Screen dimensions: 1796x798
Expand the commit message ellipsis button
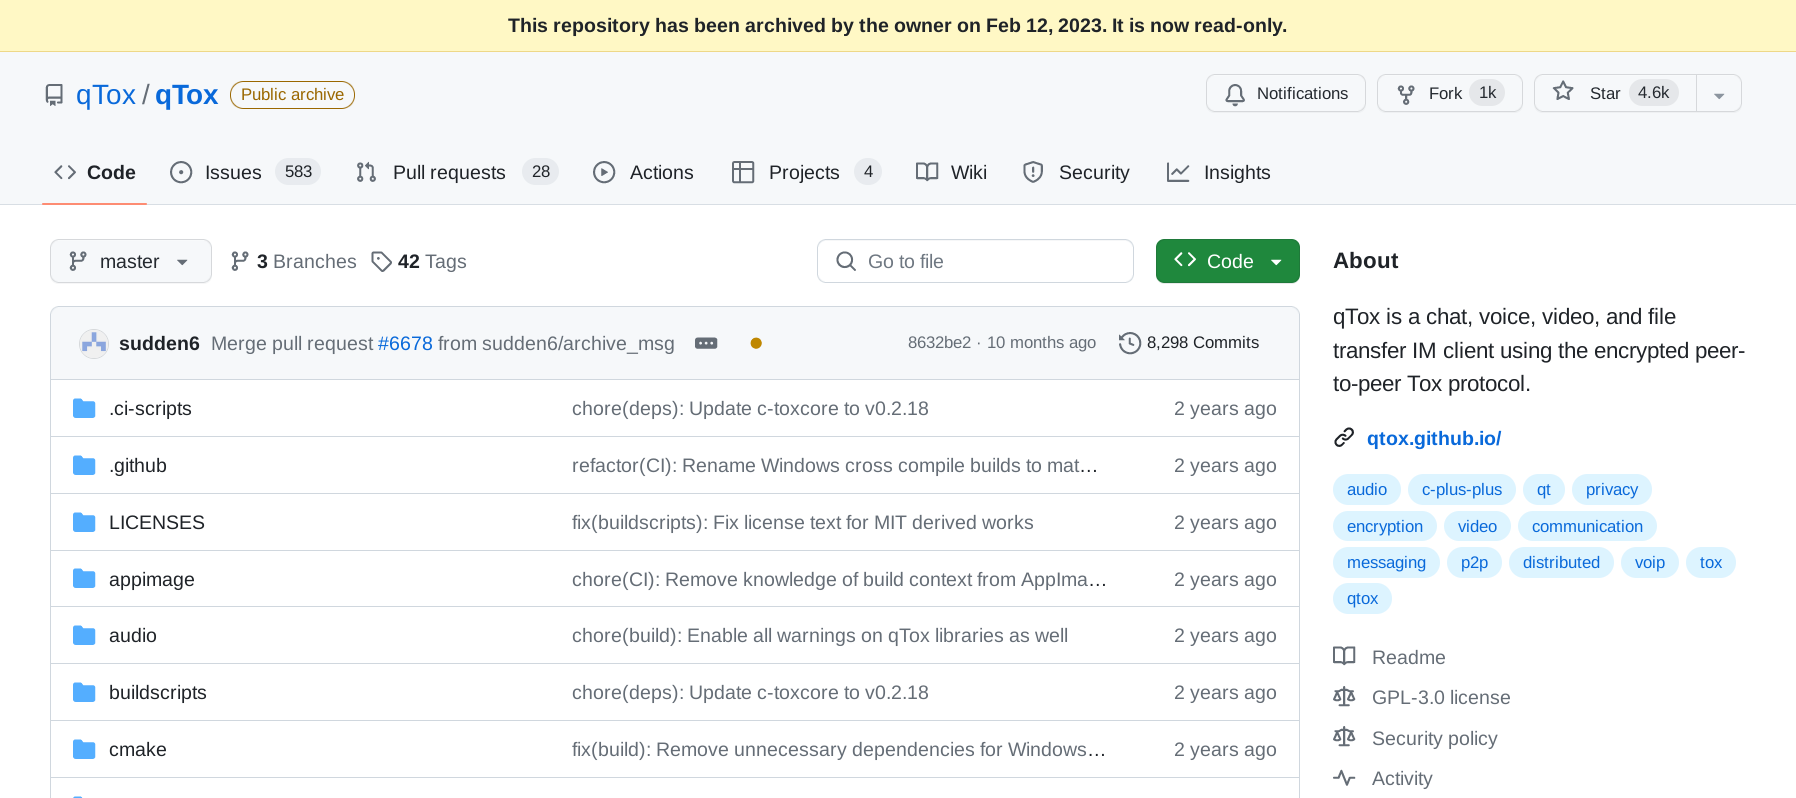706,343
